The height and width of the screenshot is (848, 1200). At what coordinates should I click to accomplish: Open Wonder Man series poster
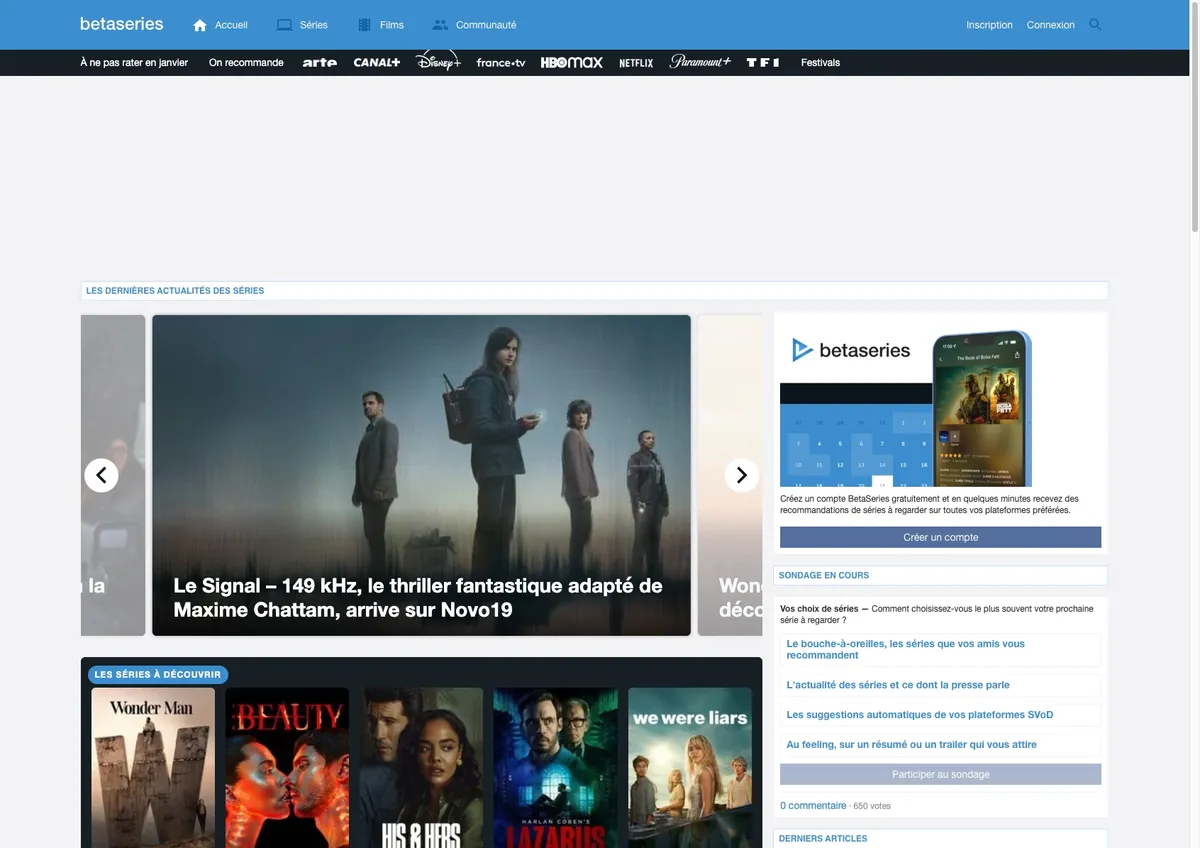click(x=153, y=767)
